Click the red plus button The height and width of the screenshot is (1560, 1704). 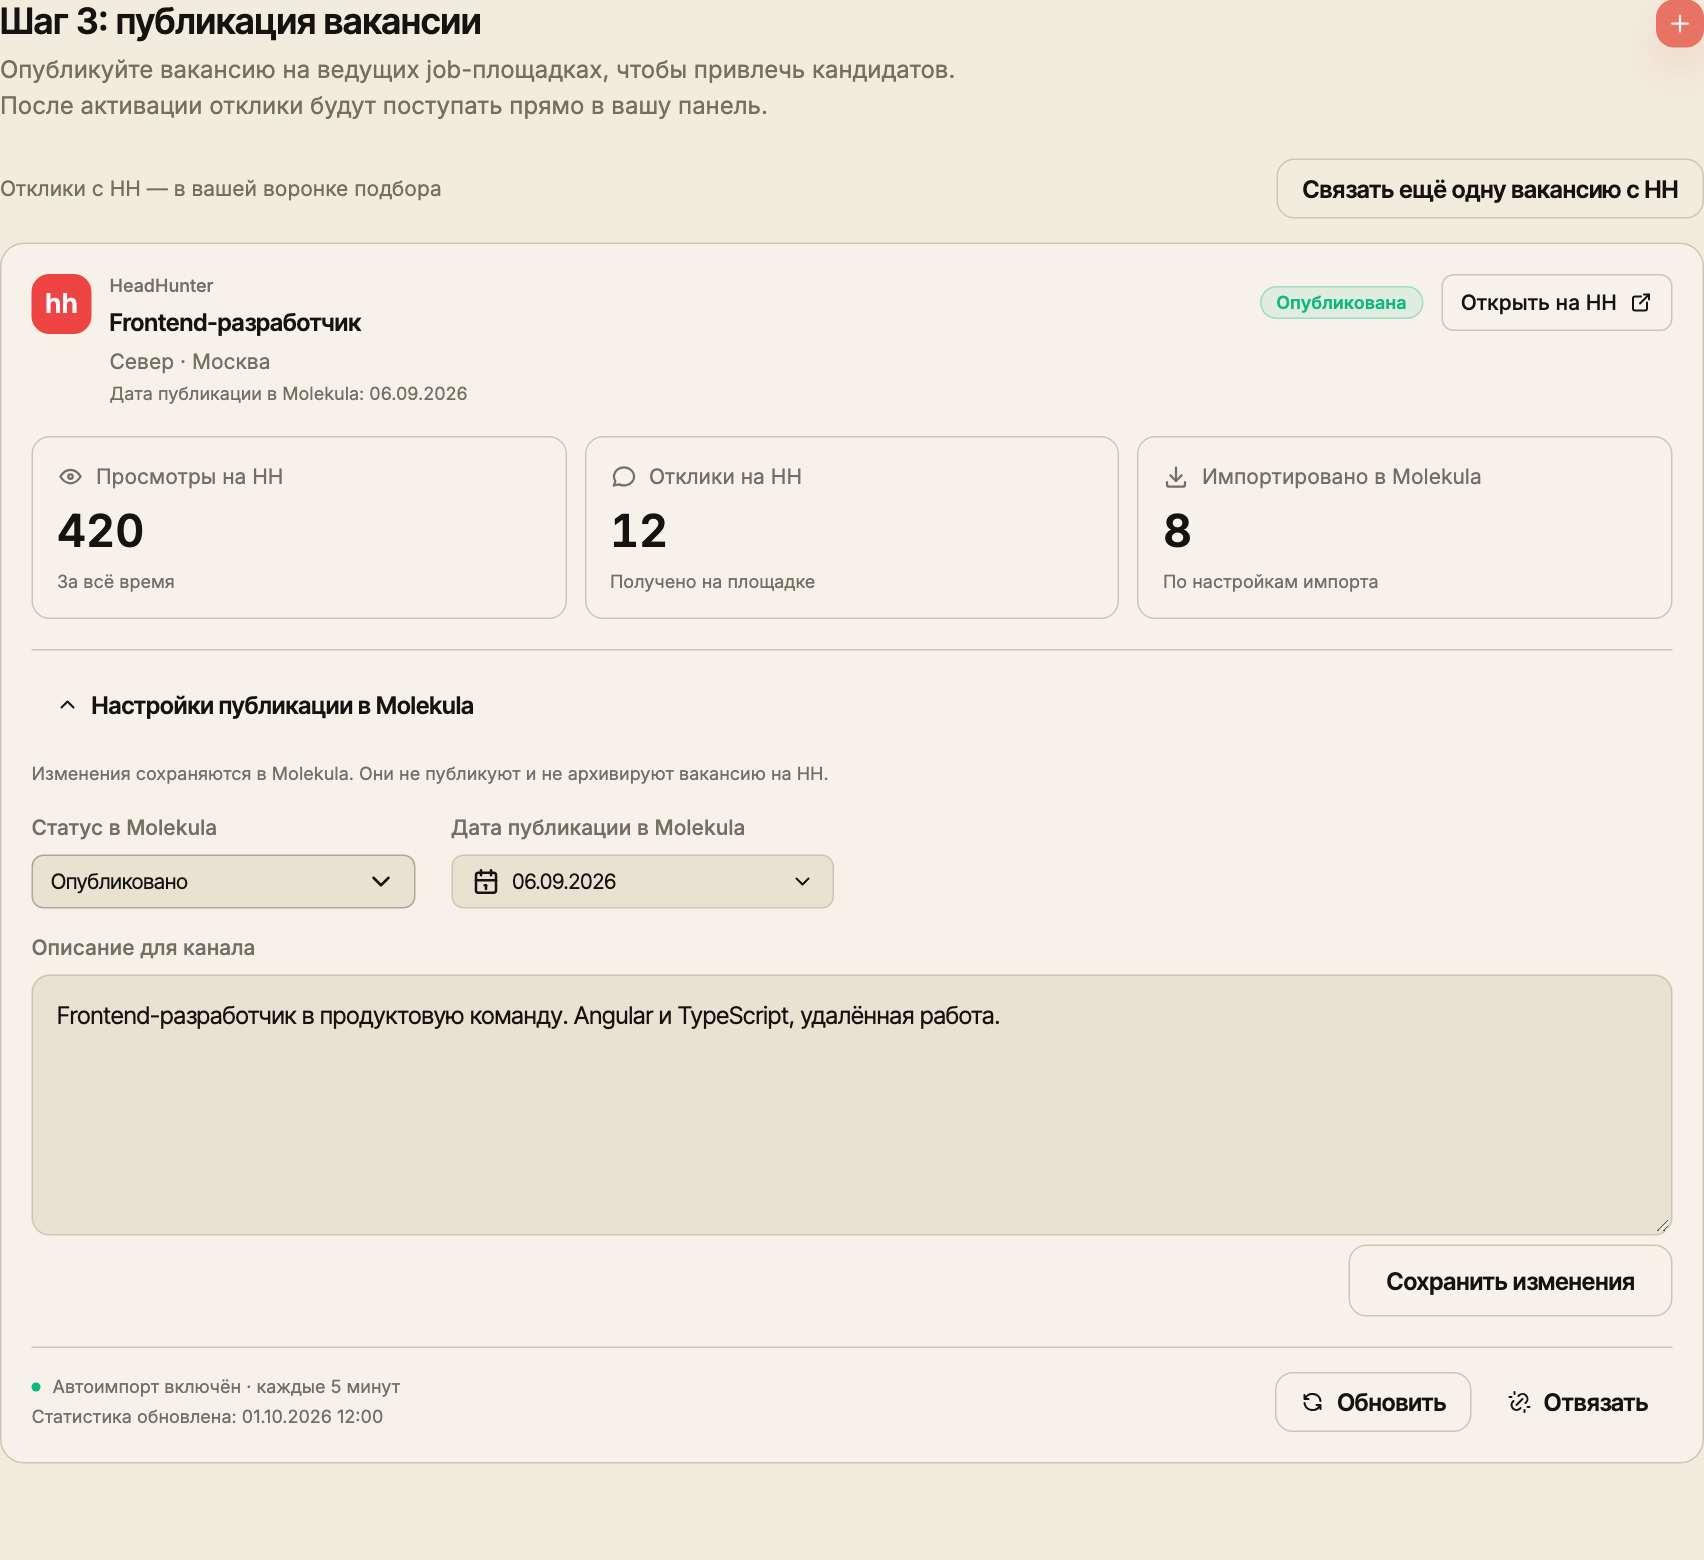(1680, 23)
